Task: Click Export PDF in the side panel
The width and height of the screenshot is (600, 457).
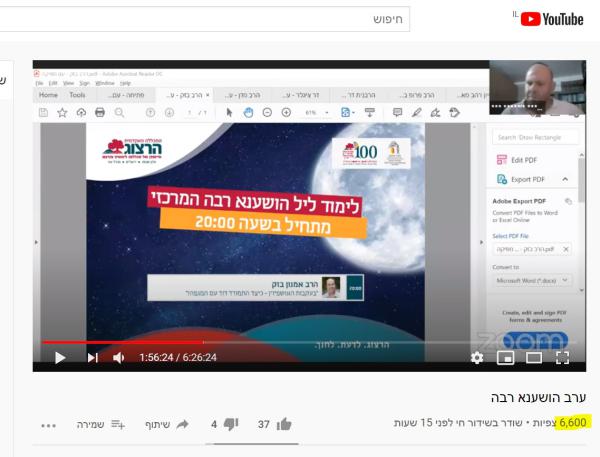Action: (520, 179)
